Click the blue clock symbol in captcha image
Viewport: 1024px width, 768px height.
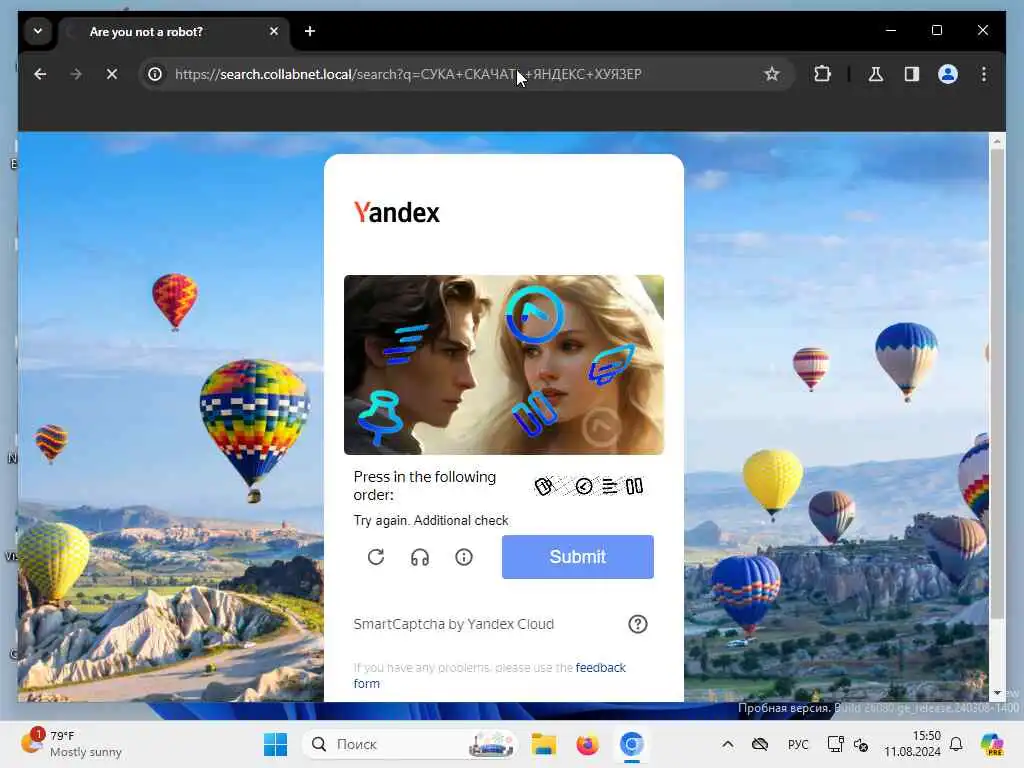pyautogui.click(x=535, y=315)
